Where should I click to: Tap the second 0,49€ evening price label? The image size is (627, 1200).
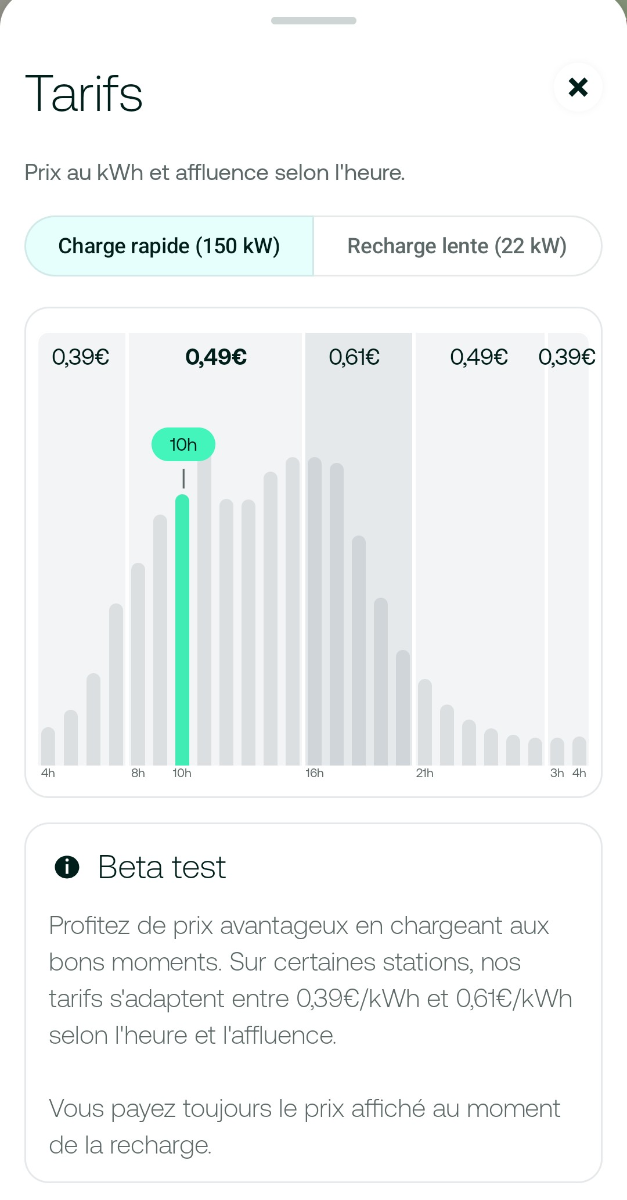coord(479,357)
